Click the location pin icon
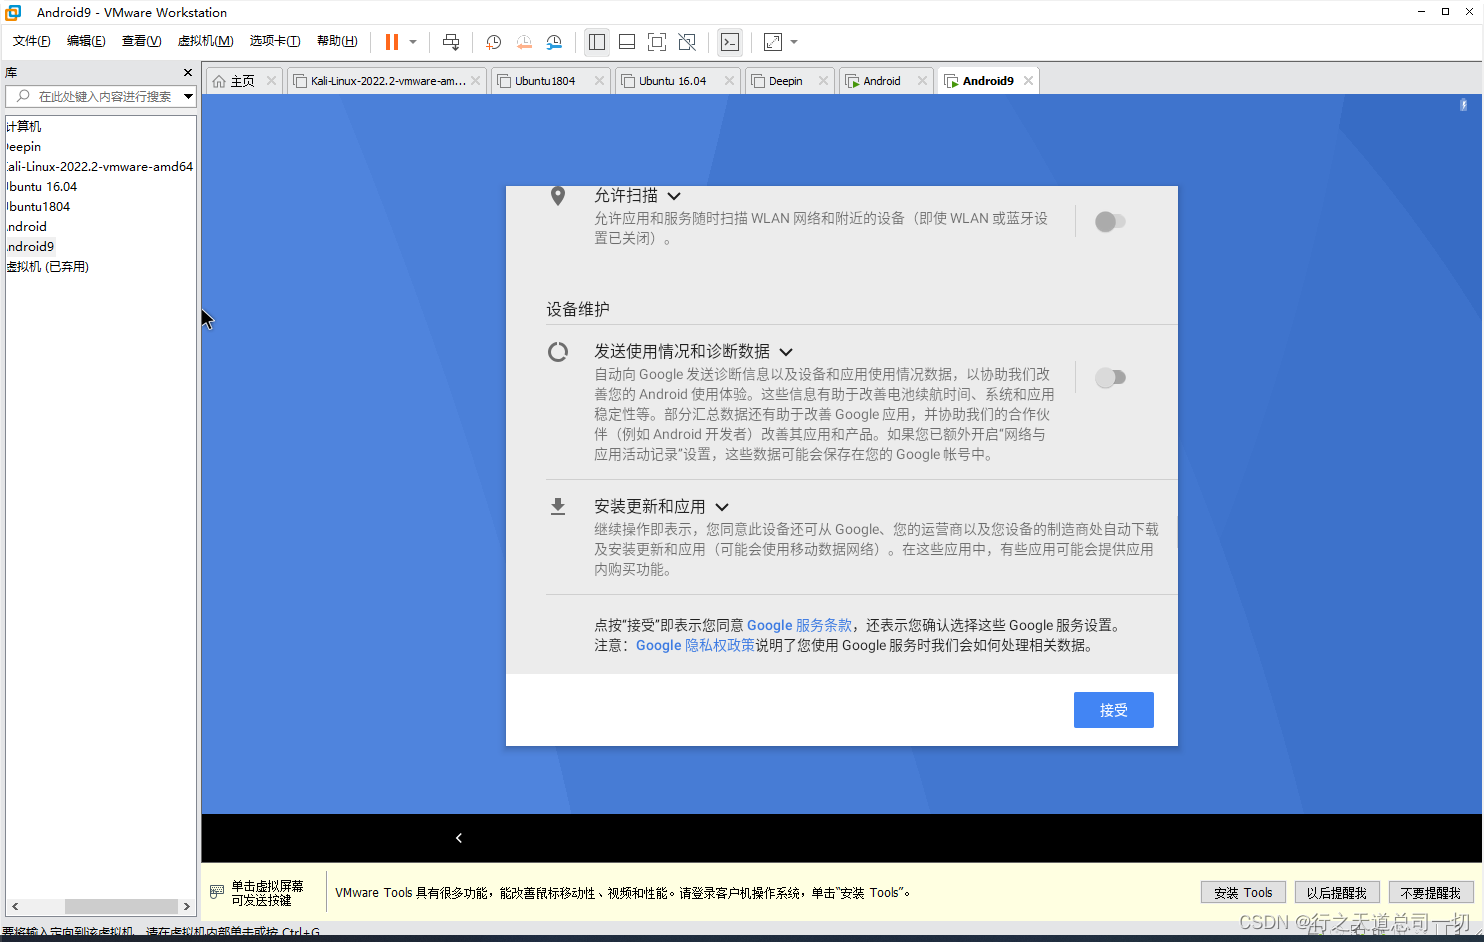 click(x=558, y=196)
